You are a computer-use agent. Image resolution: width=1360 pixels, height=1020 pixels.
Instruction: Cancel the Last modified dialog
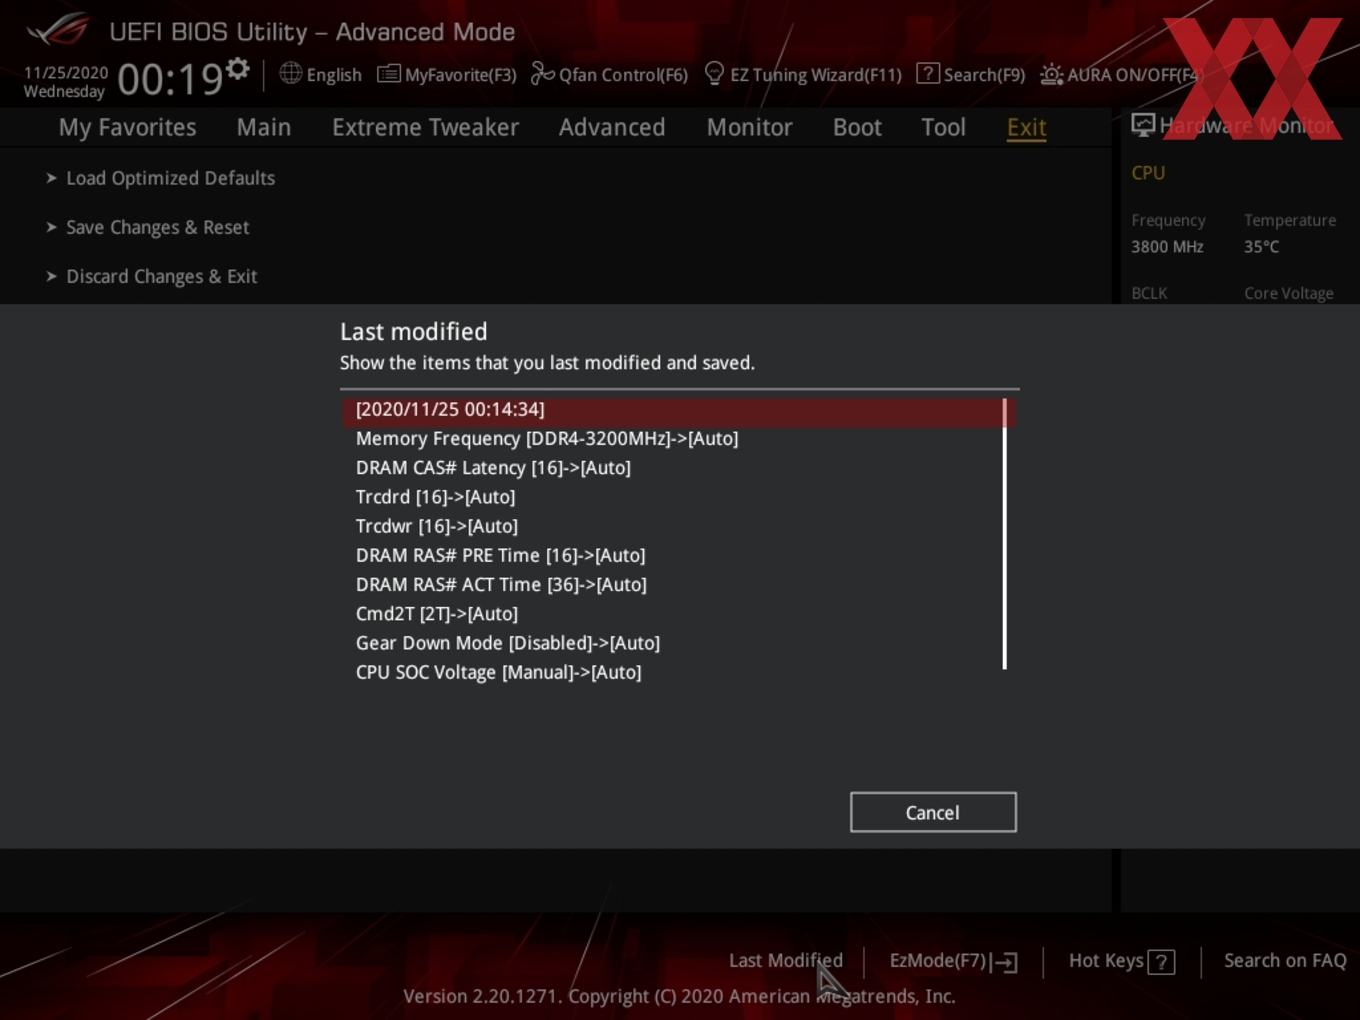(x=933, y=812)
